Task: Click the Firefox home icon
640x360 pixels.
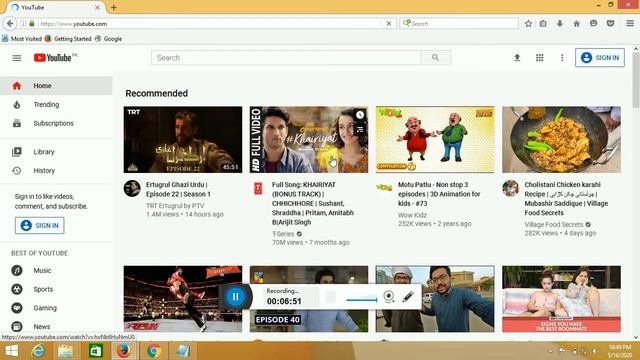Action: (576, 24)
